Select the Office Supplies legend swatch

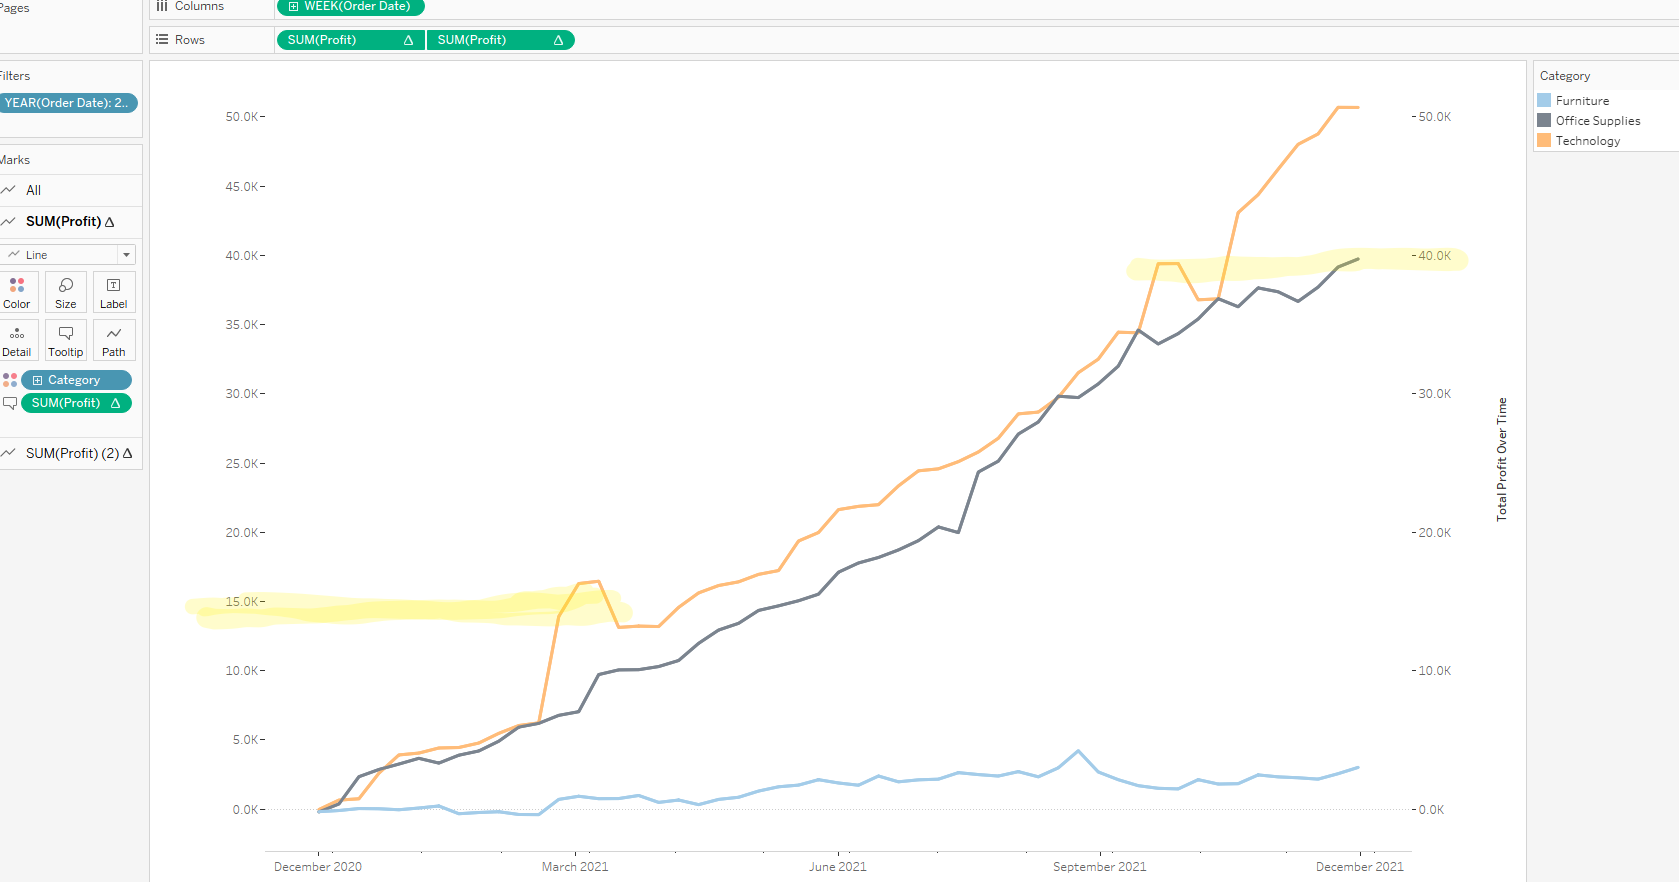tap(1544, 121)
